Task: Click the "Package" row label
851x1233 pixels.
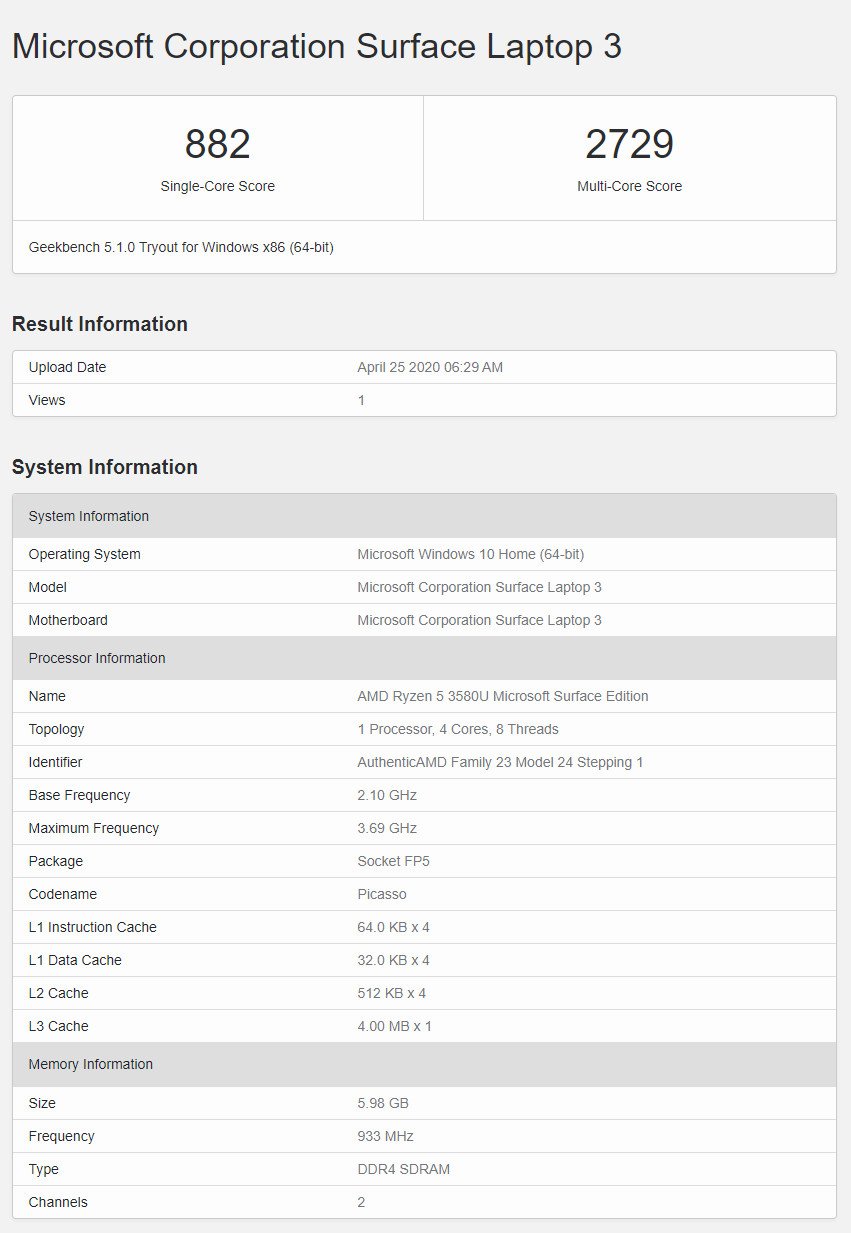Action: [x=56, y=861]
